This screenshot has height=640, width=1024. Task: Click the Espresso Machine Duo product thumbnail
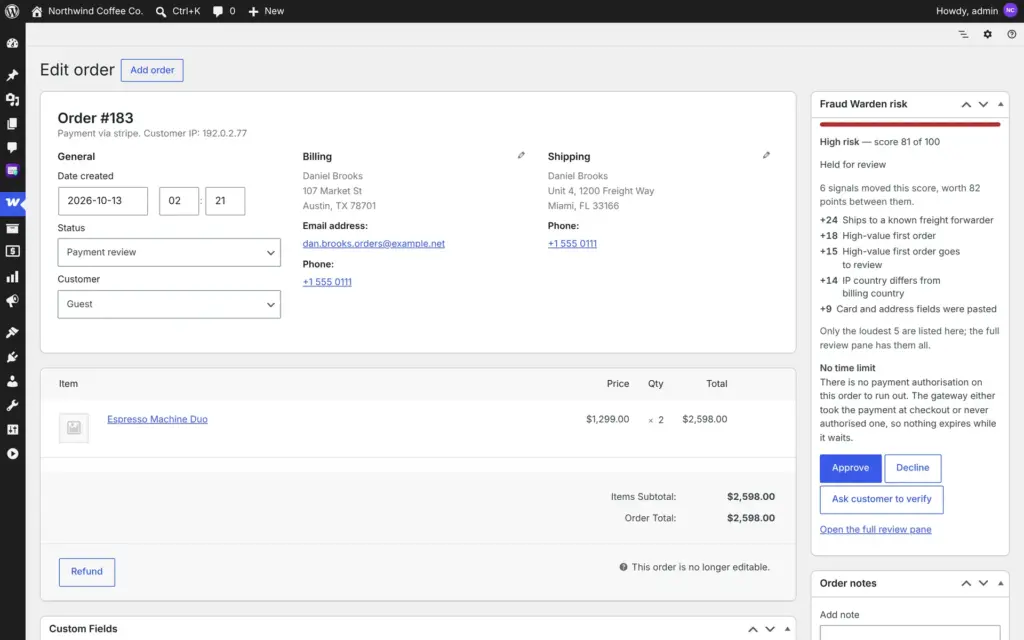[74, 428]
